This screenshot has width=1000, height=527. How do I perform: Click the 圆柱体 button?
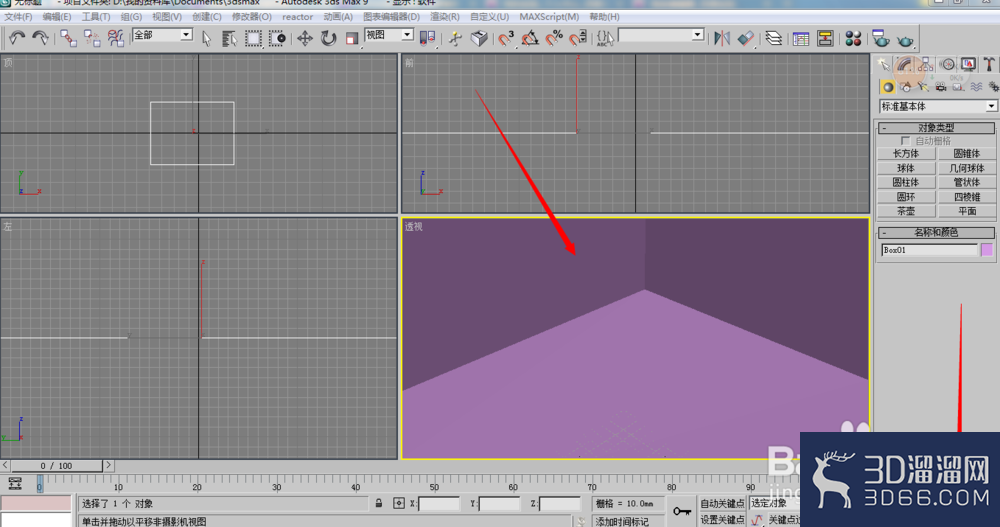pyautogui.click(x=906, y=182)
